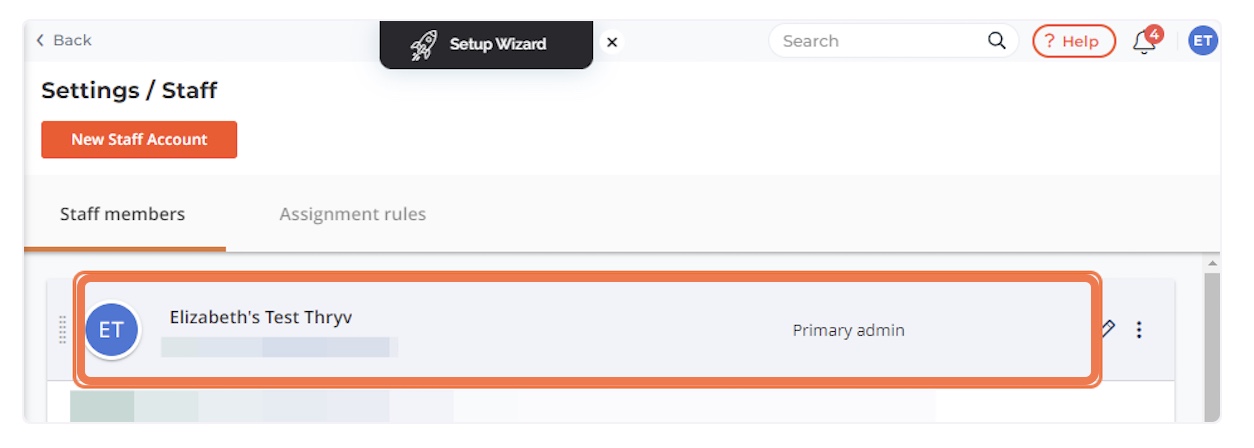Click the scrollbar up arrow

point(1213,263)
